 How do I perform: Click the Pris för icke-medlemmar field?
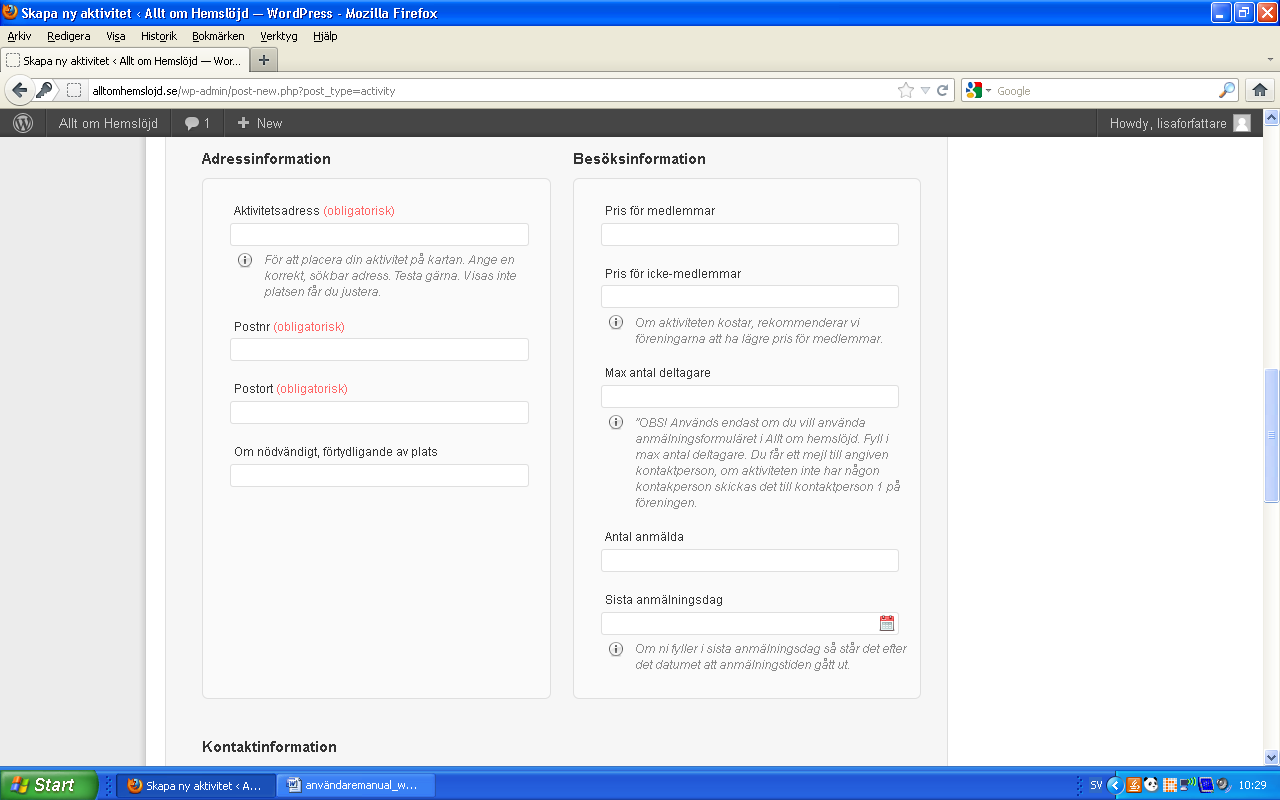pyautogui.click(x=750, y=296)
